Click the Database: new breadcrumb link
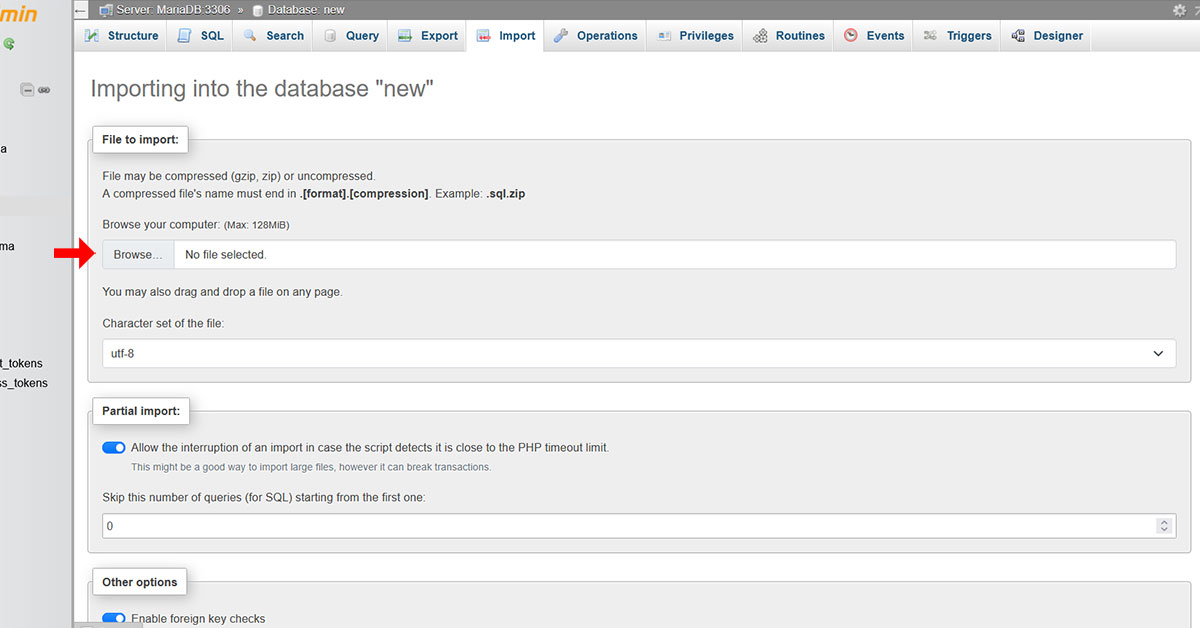The height and width of the screenshot is (628, 1200). (x=305, y=9)
